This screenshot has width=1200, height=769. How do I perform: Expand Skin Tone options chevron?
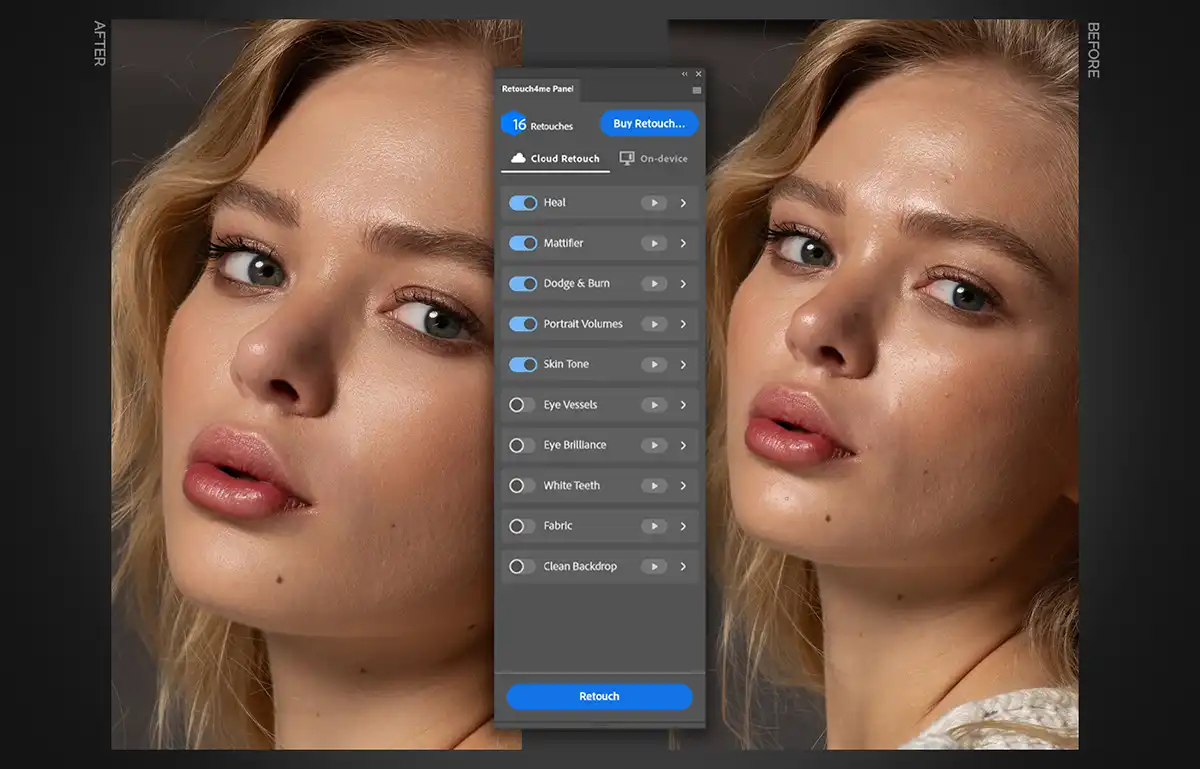pyautogui.click(x=684, y=364)
